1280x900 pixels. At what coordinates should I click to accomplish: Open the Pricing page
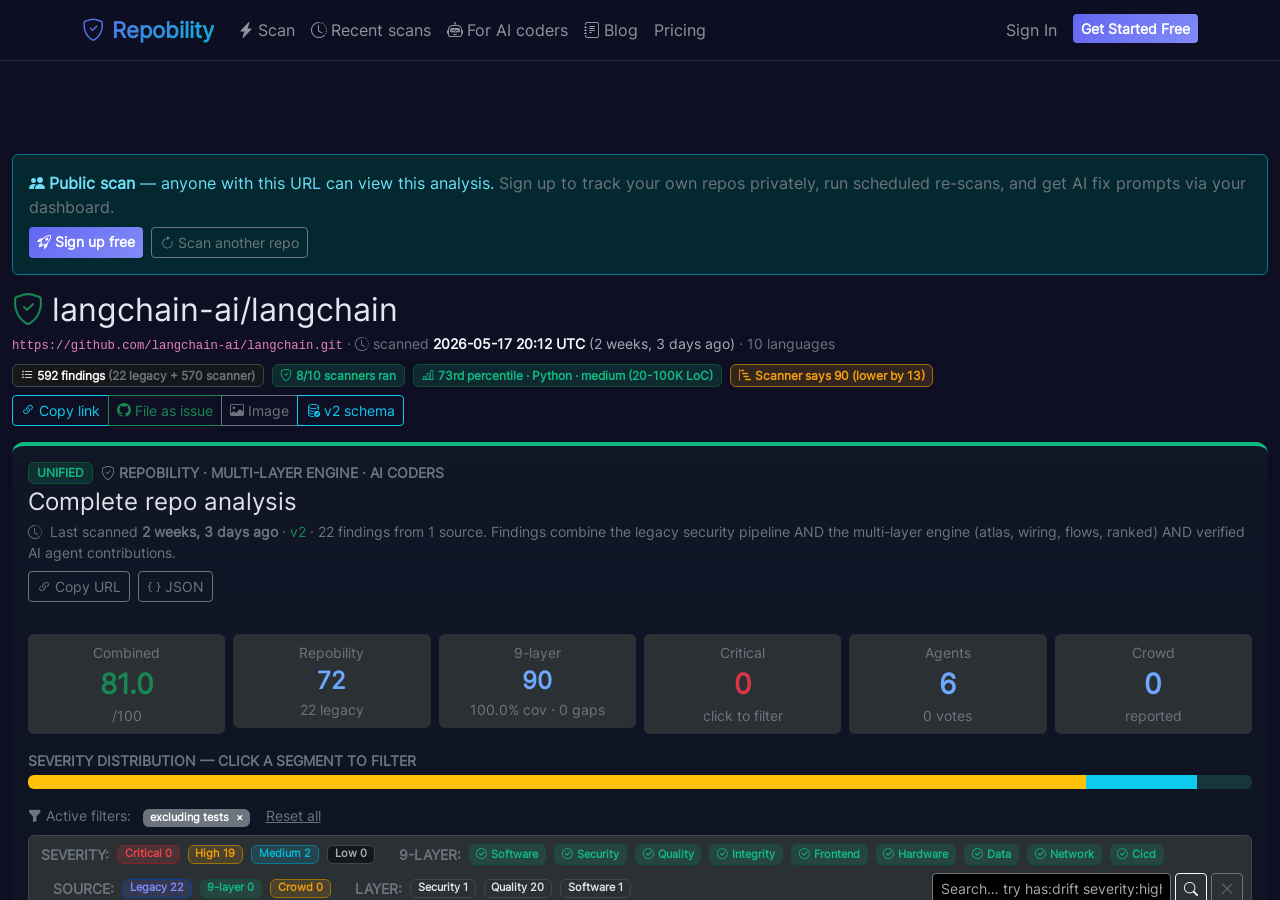pyautogui.click(x=680, y=30)
